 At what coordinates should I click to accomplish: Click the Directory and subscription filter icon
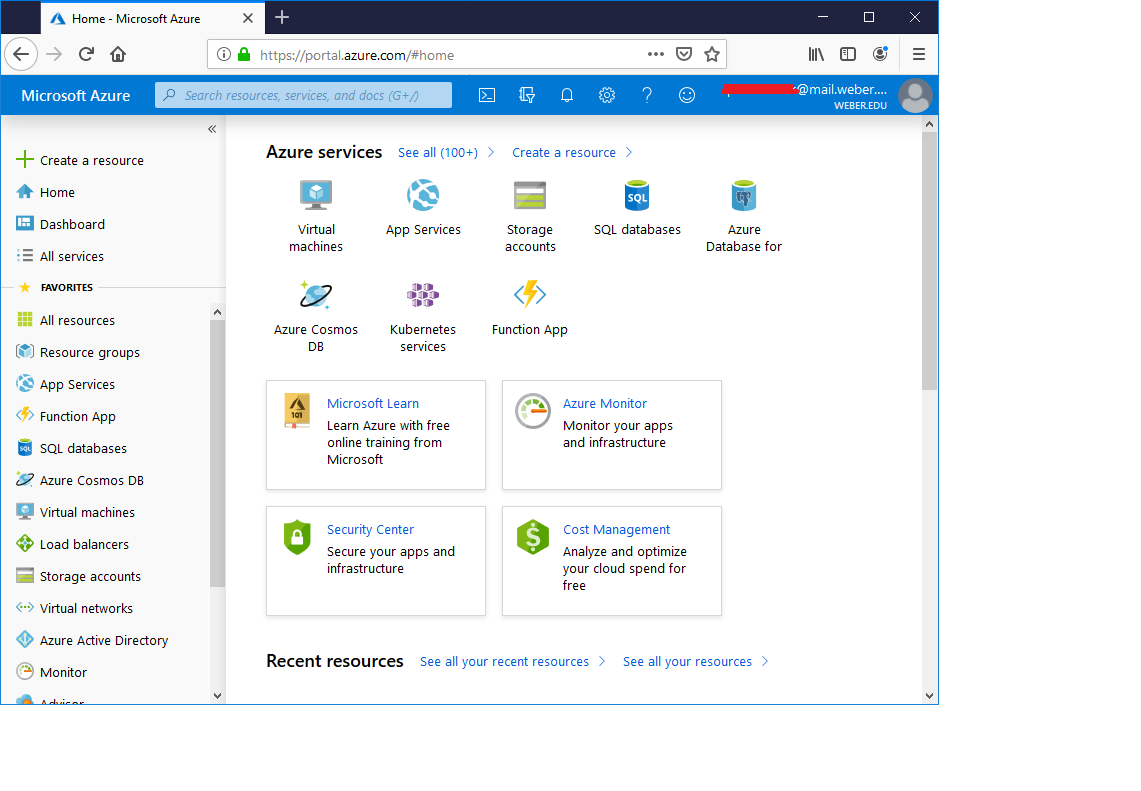527,95
